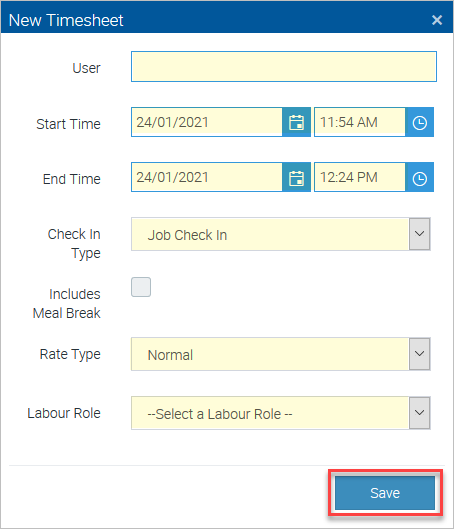Select the 11:54 AM start time field
Screen dimensions: 454x529
[360, 122]
